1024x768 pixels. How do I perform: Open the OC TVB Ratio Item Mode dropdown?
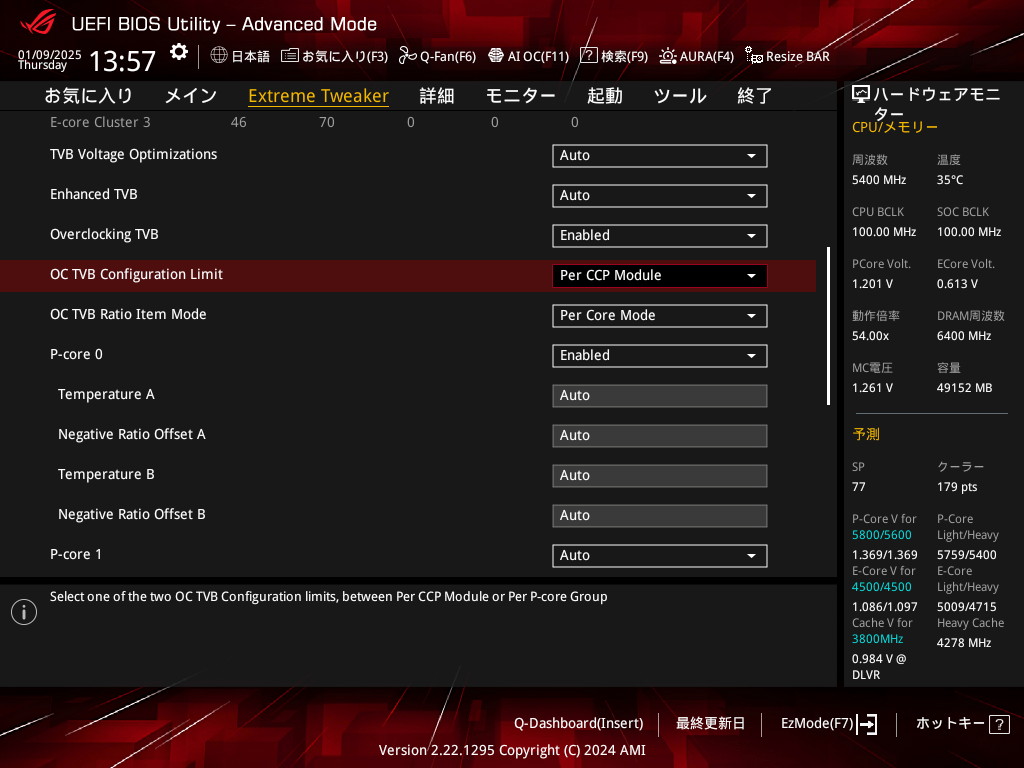point(659,316)
